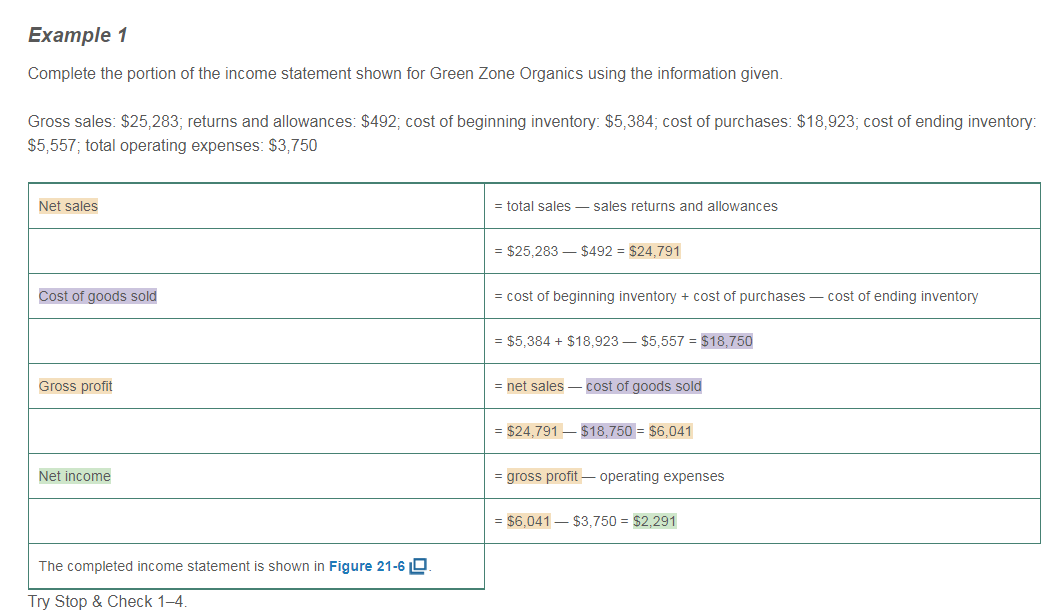The width and height of the screenshot is (1057, 616).
Task: Click the Example 1 heading
Action: 77,35
